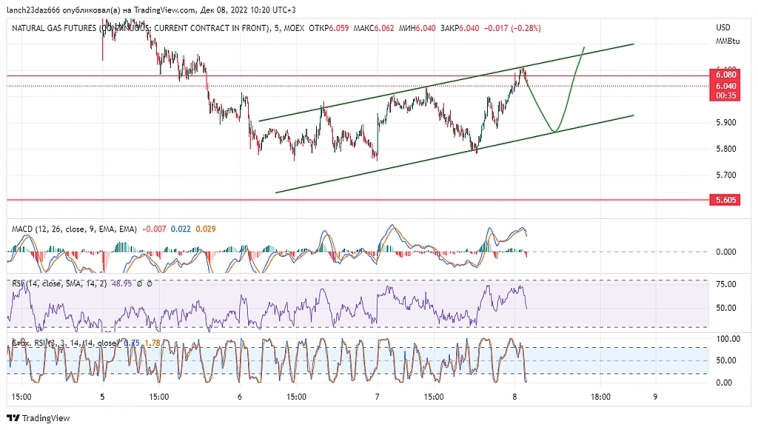Select the upper green channel trend line
This screenshot has width=758, height=430.
[x=446, y=82]
